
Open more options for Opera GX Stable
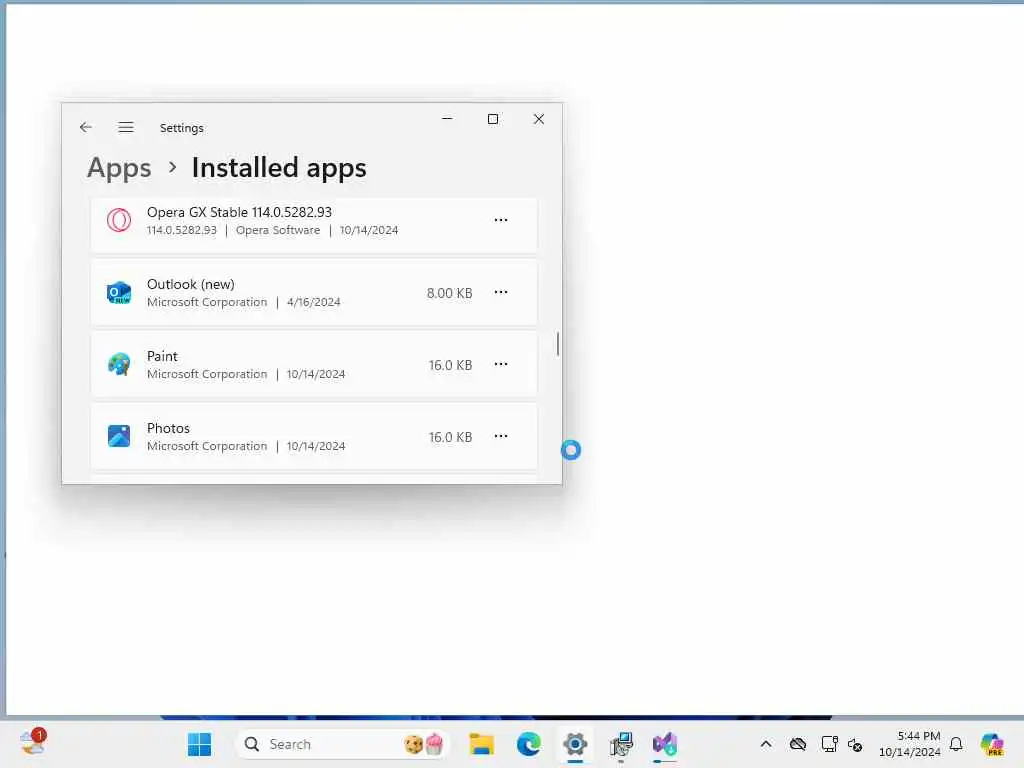pyautogui.click(x=501, y=220)
